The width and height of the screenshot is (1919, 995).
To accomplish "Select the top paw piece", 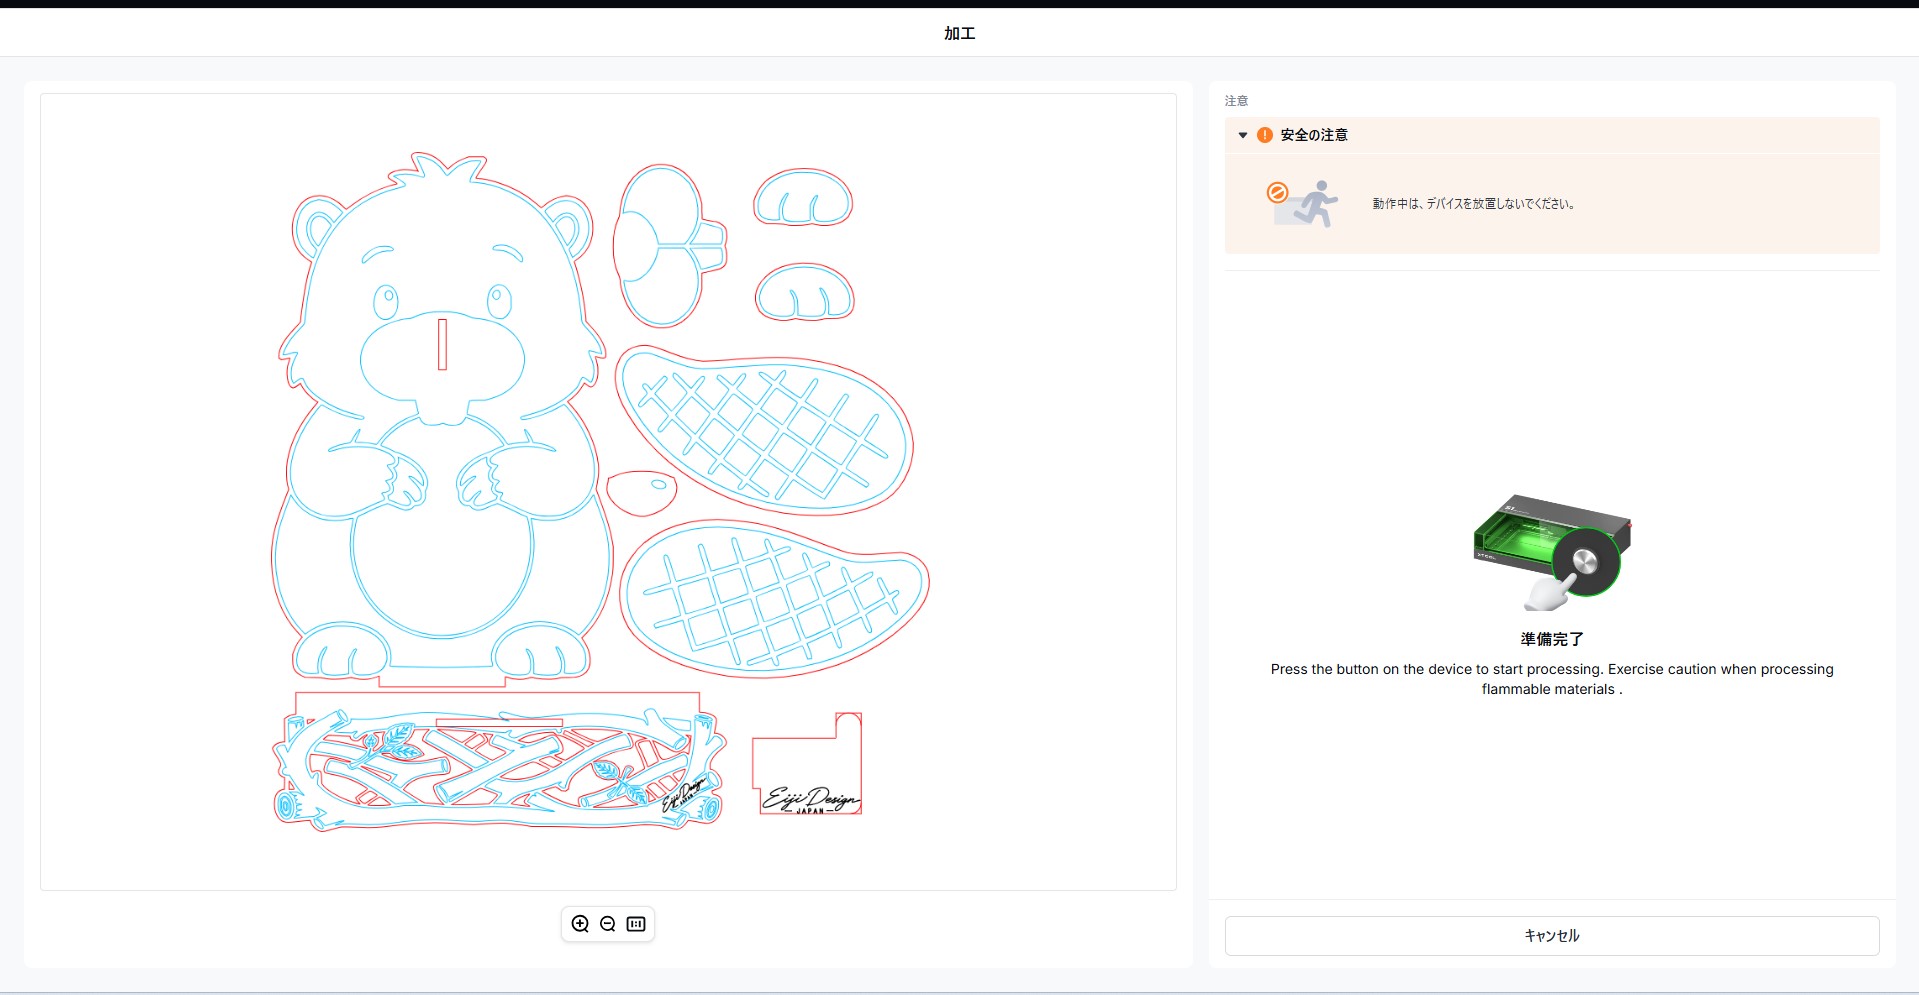I will pyautogui.click(x=803, y=197).
